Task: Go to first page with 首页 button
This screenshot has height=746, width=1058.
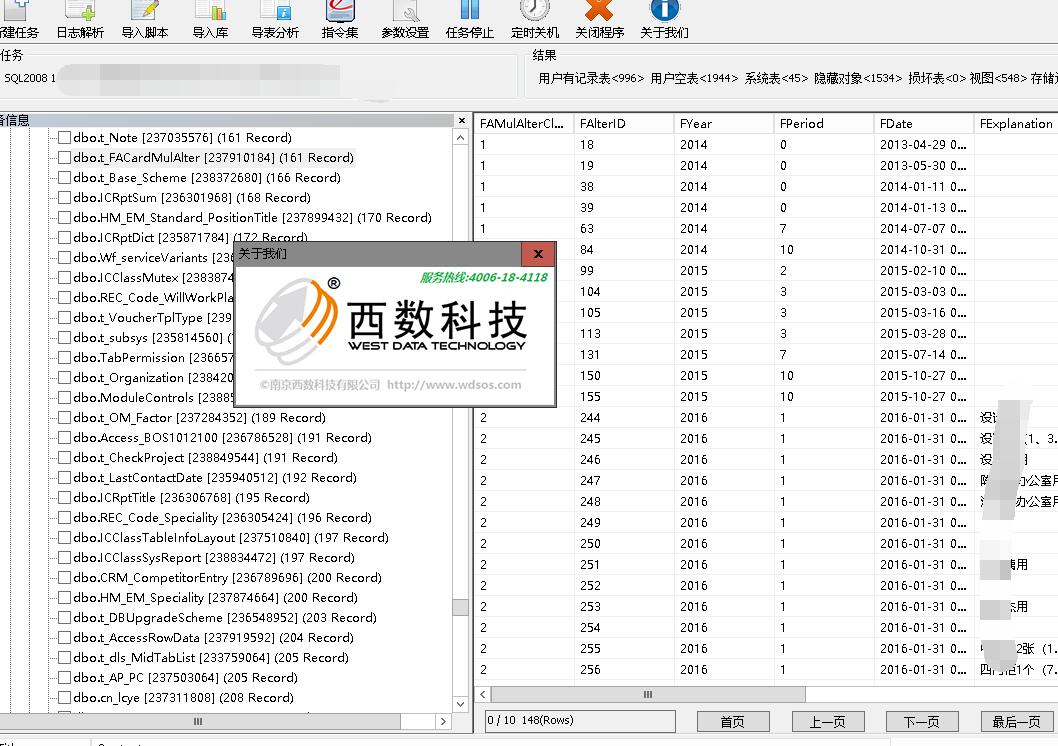Action: pos(732,722)
